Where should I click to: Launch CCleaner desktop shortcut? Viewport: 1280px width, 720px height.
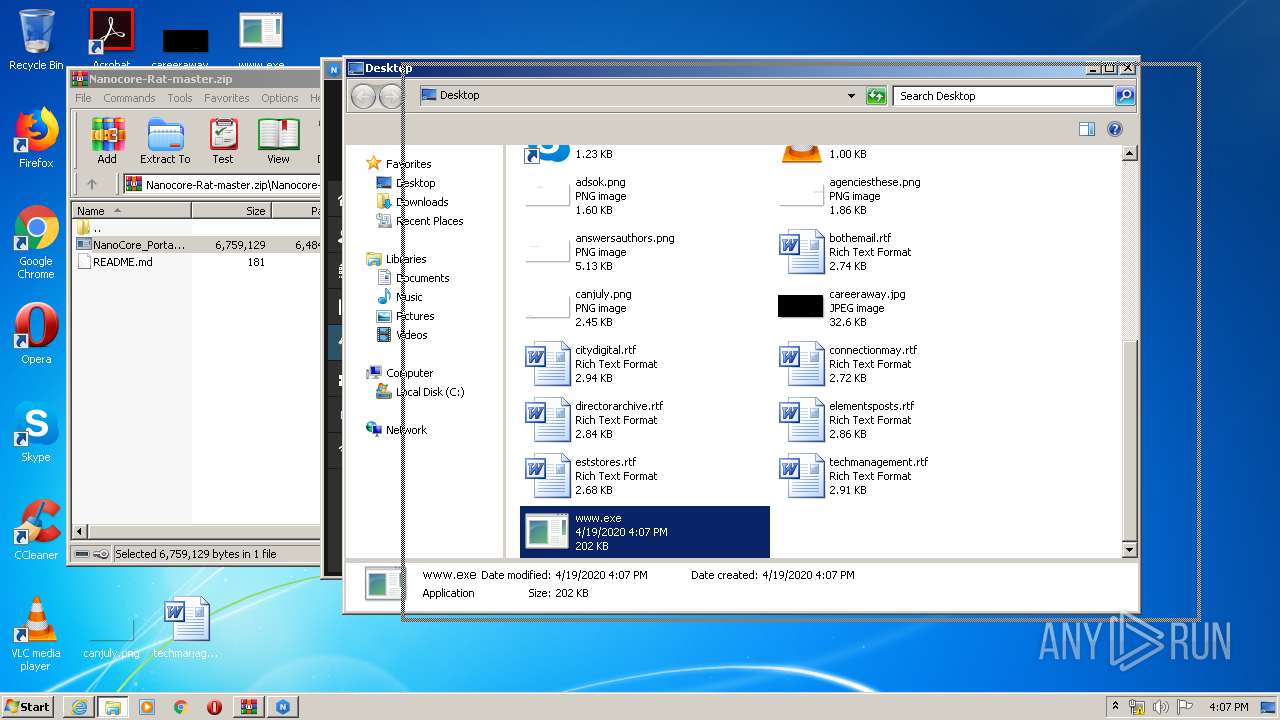point(36,530)
